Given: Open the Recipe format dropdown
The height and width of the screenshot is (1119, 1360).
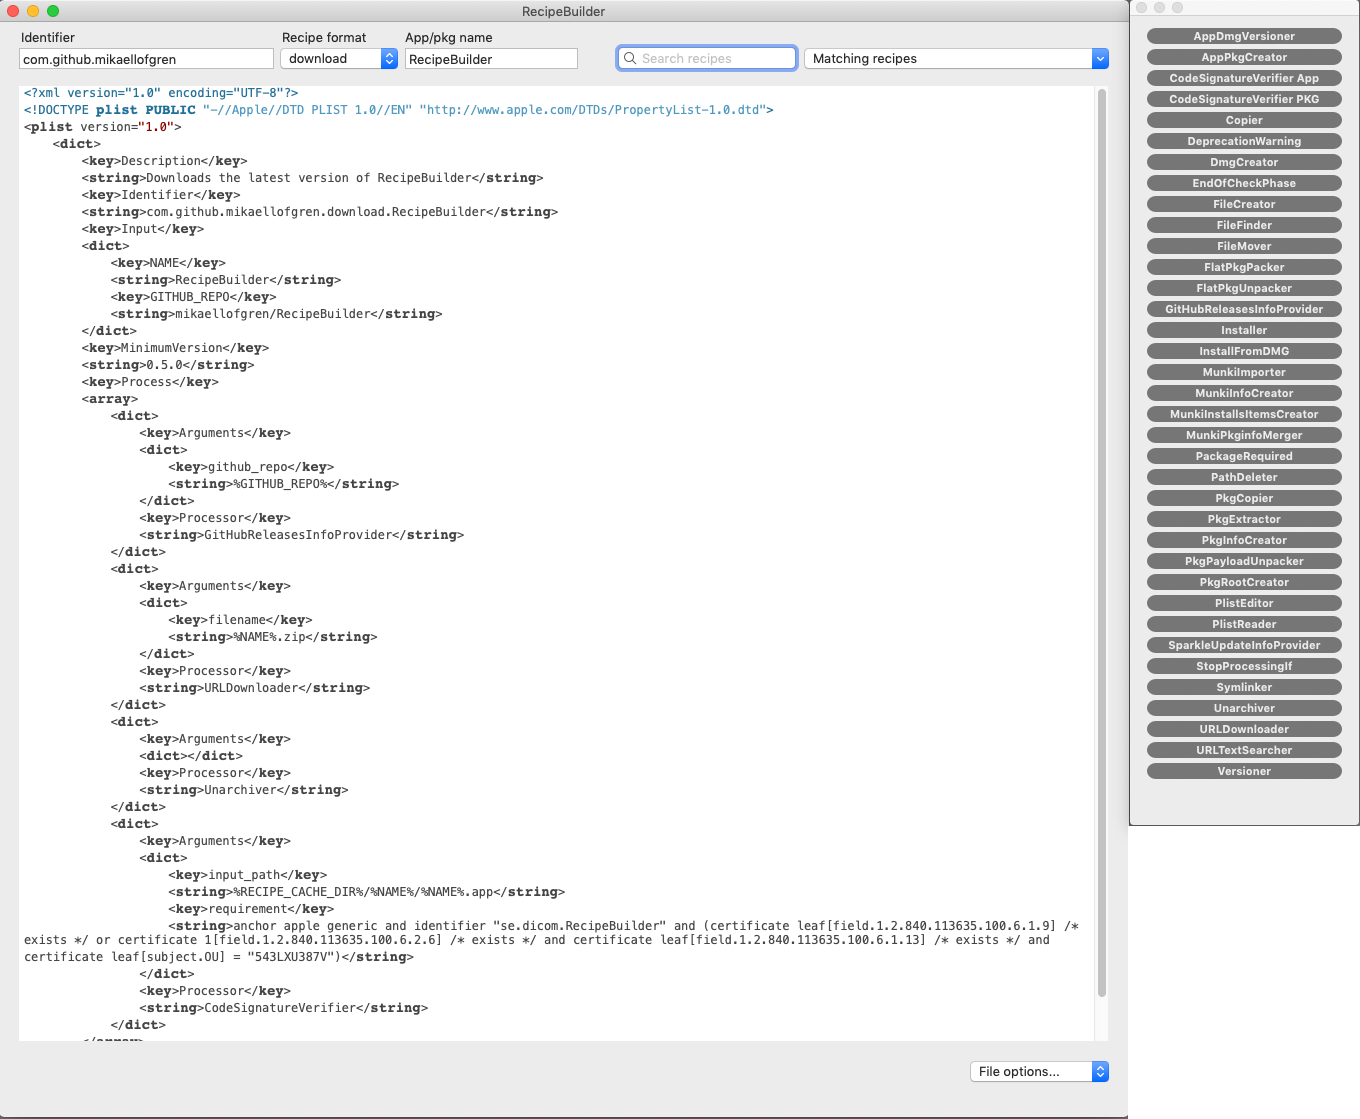Looking at the screenshot, I should [x=339, y=59].
